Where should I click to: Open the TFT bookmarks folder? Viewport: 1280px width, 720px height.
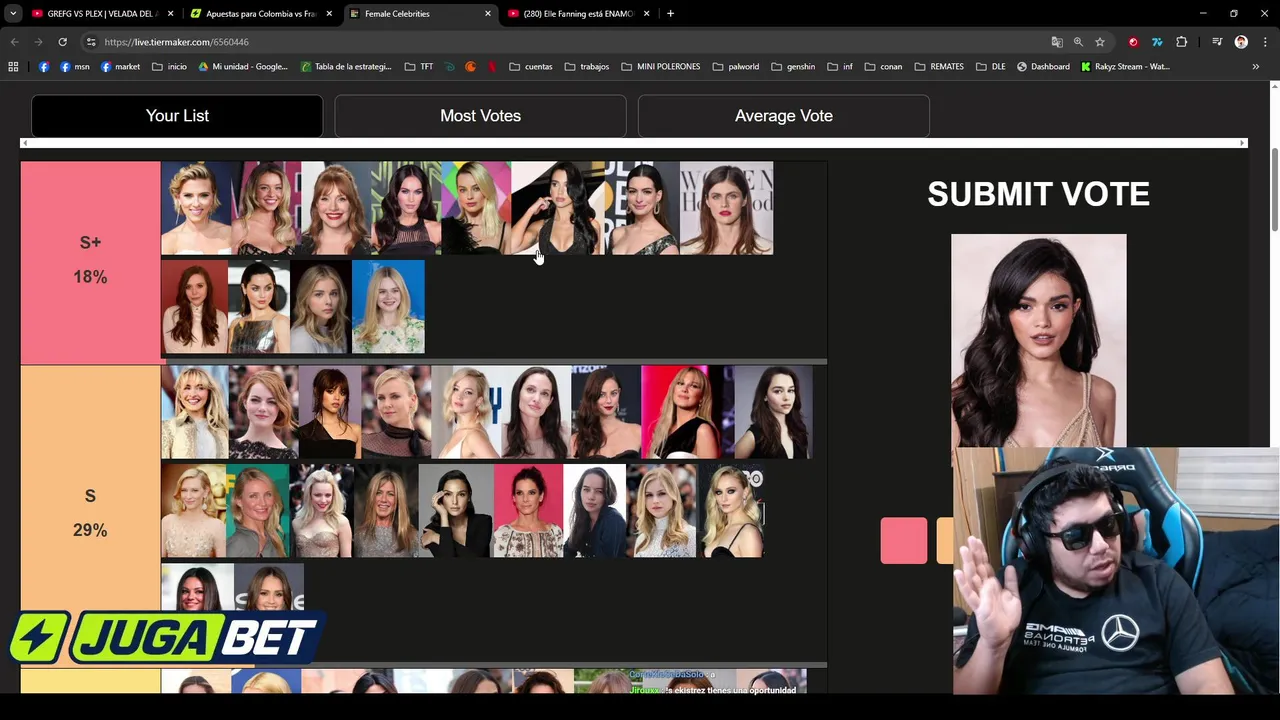(x=419, y=67)
